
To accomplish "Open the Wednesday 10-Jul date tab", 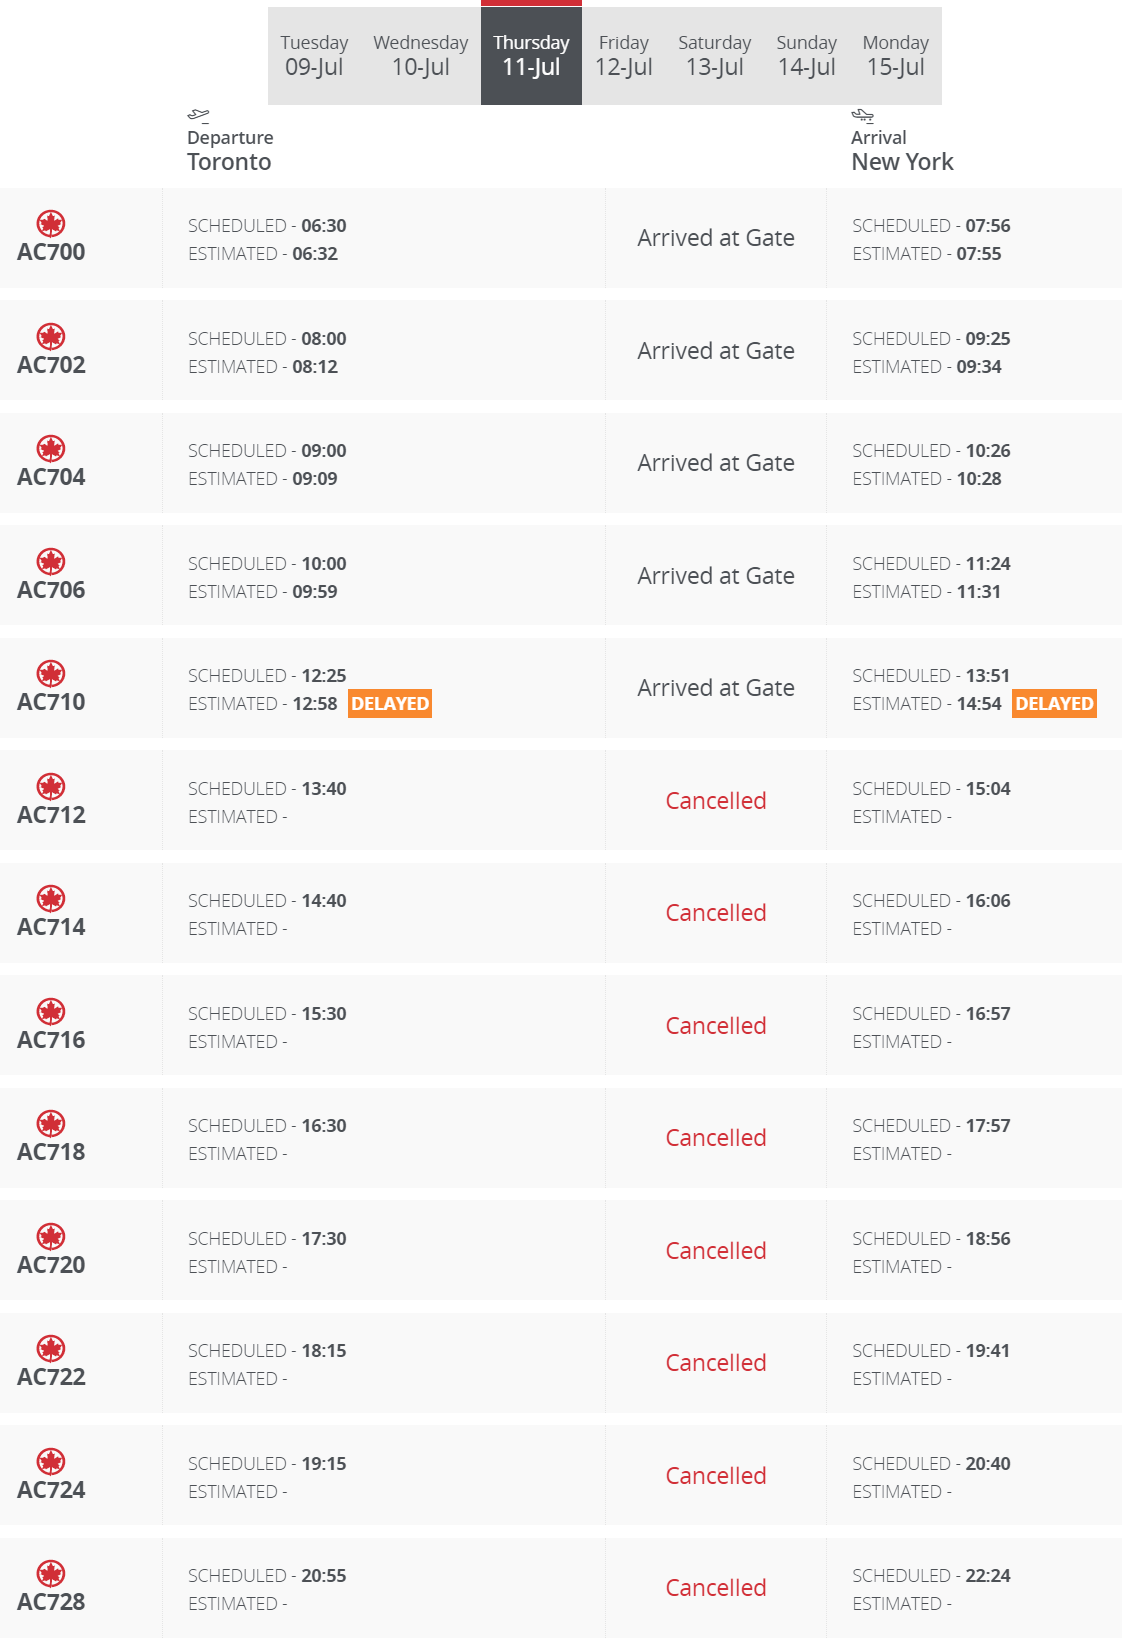I will pyautogui.click(x=421, y=56).
